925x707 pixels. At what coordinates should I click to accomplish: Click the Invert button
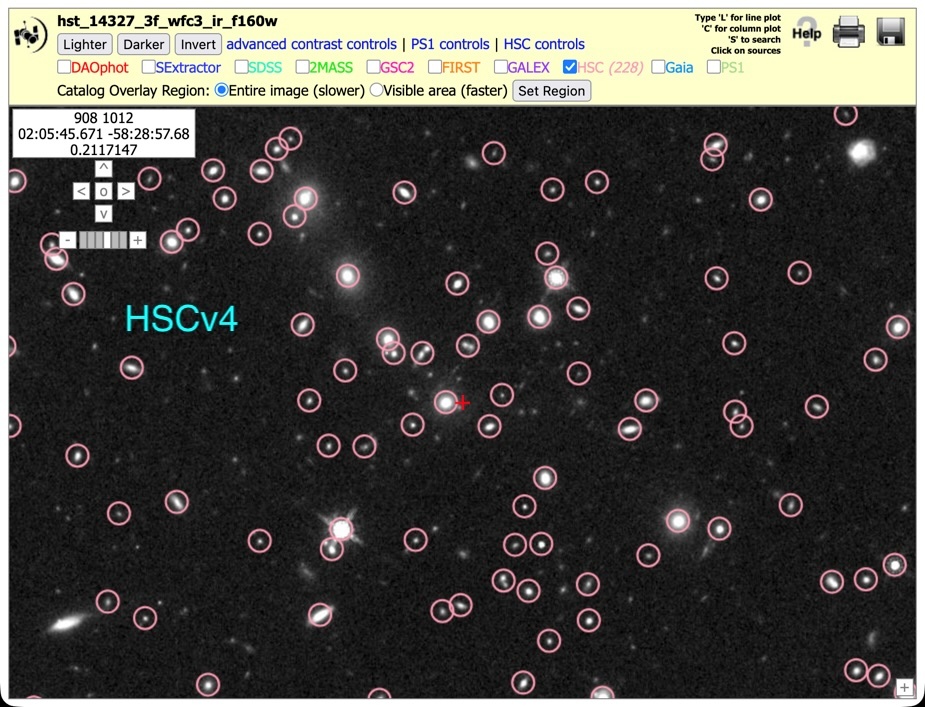coord(198,44)
